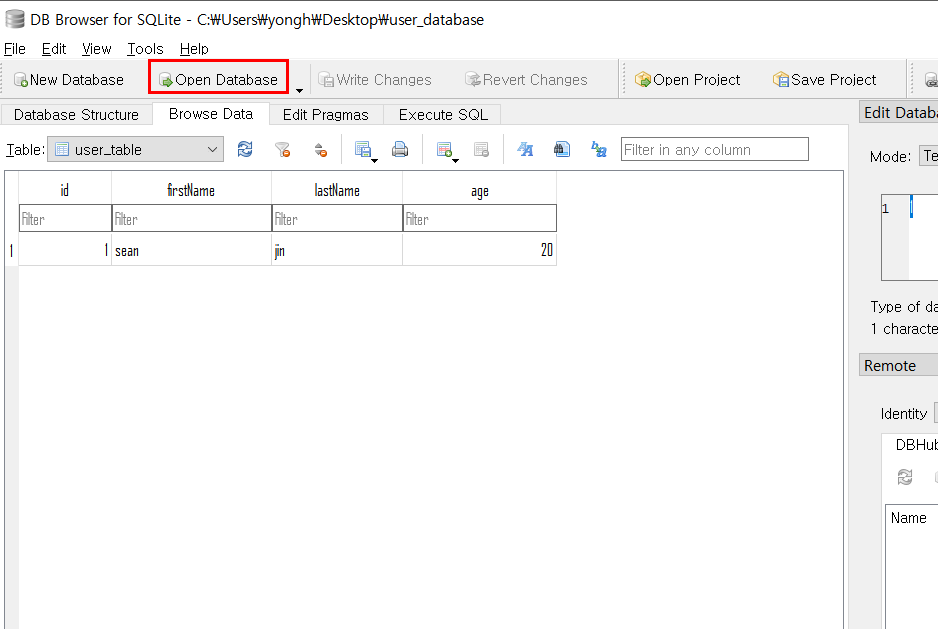Click inside the Edit cell text area
Image resolution: width=938 pixels, height=629 pixels.
924,237
